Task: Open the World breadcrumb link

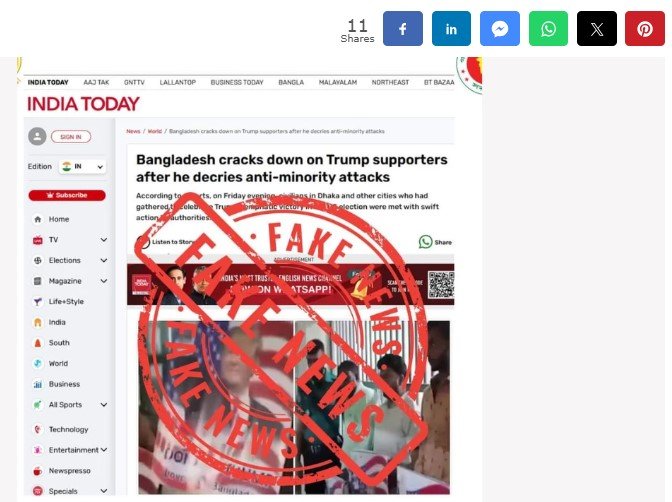Action: coord(155,131)
